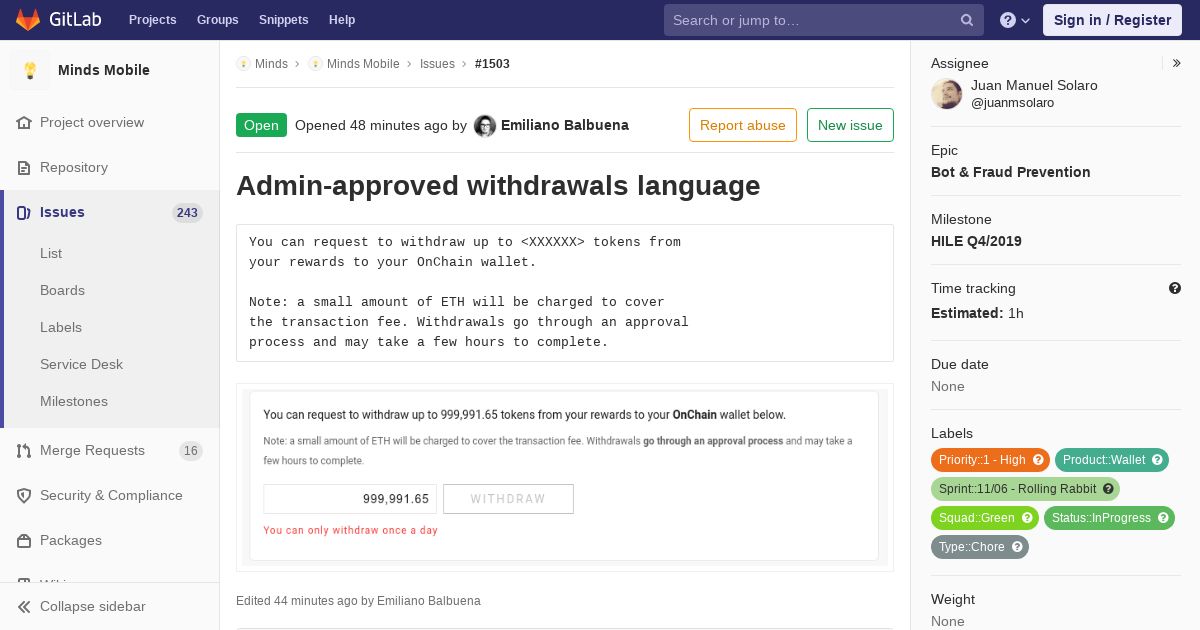Click the Packages icon

pos(24,540)
